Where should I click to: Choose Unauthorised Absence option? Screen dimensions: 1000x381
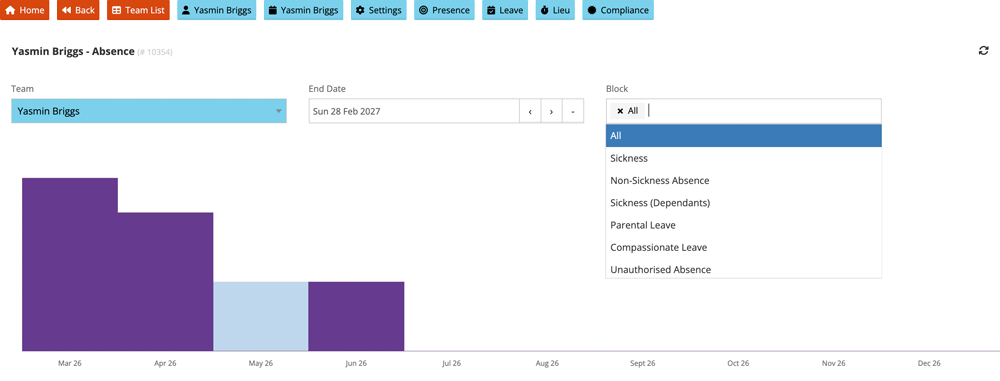coord(744,269)
